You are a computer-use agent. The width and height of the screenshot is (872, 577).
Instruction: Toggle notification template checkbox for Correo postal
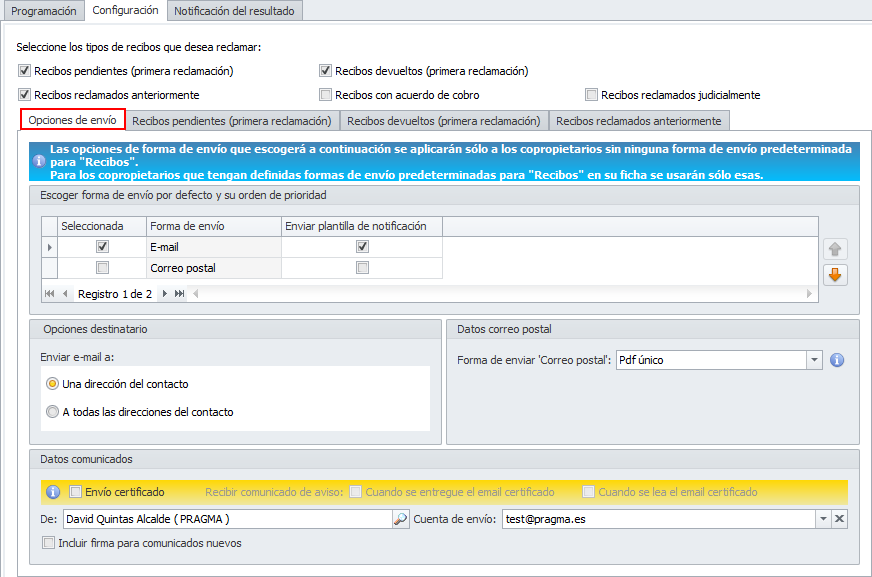click(362, 267)
